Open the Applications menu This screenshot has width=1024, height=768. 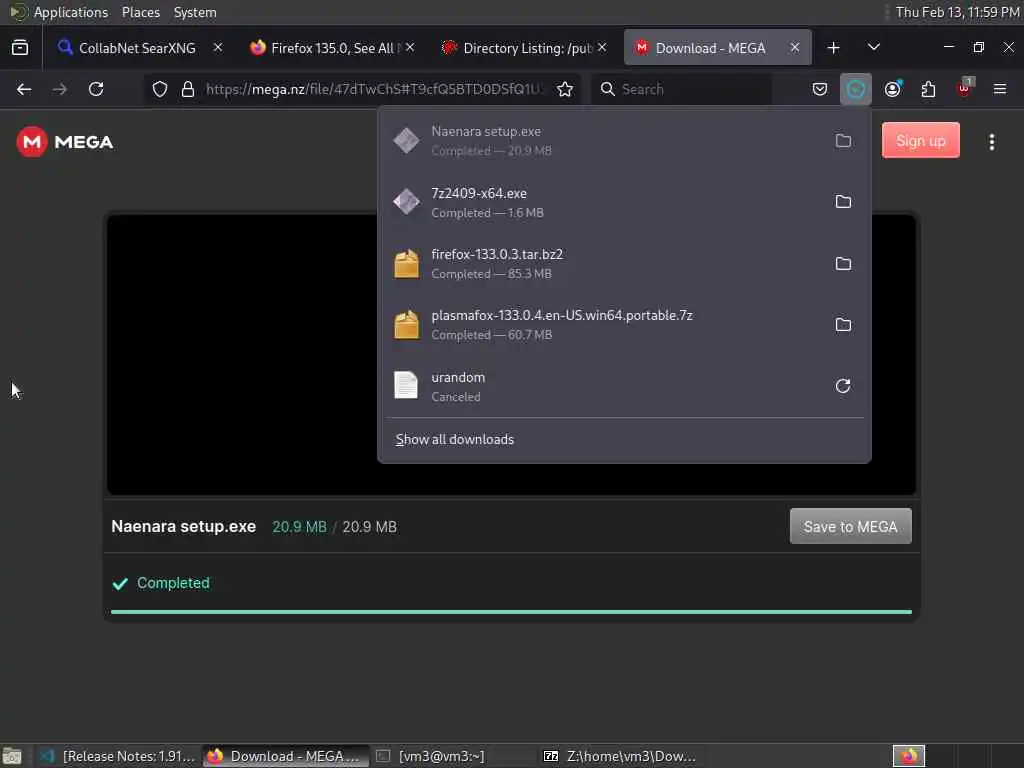[x=71, y=12]
